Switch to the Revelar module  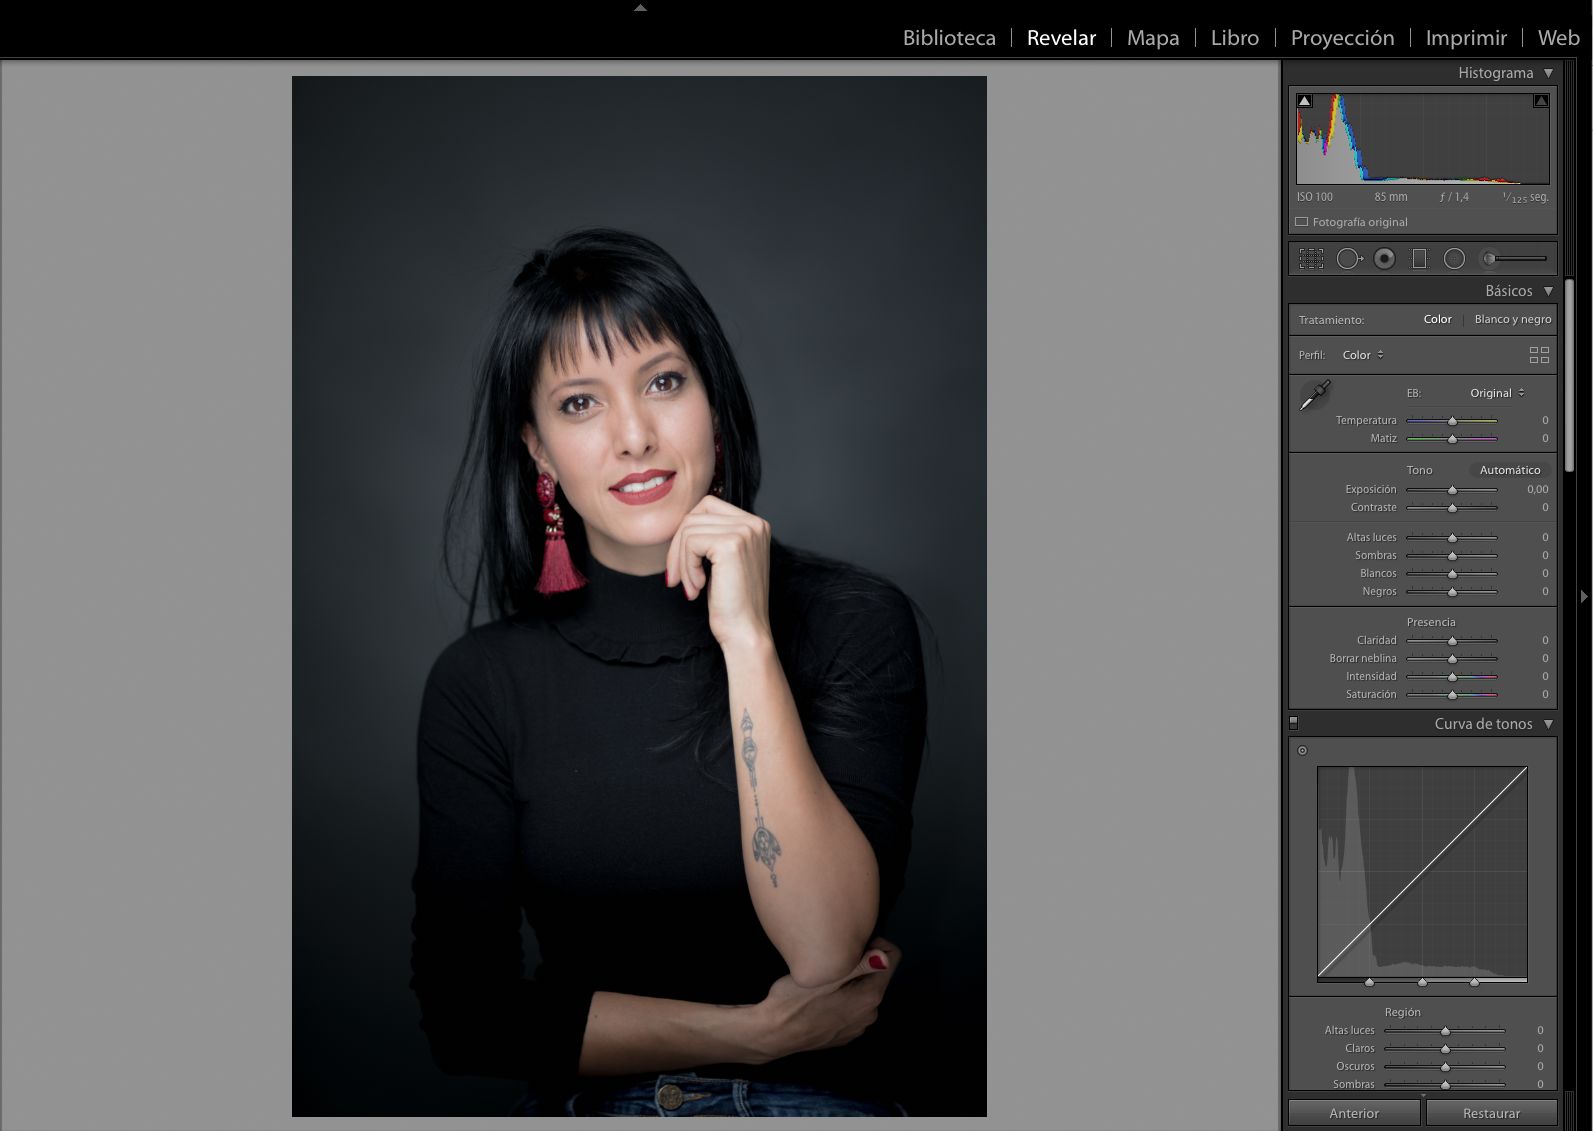[x=1061, y=38]
